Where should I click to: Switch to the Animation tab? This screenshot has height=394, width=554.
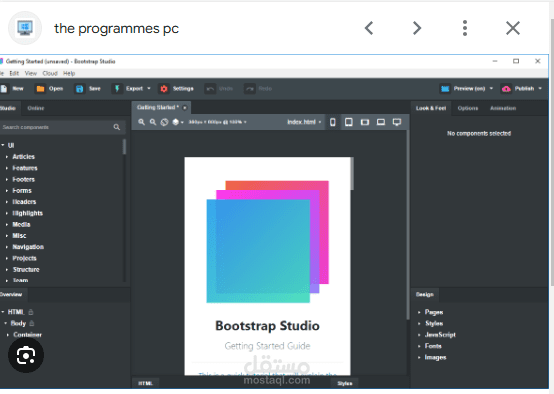click(503, 108)
